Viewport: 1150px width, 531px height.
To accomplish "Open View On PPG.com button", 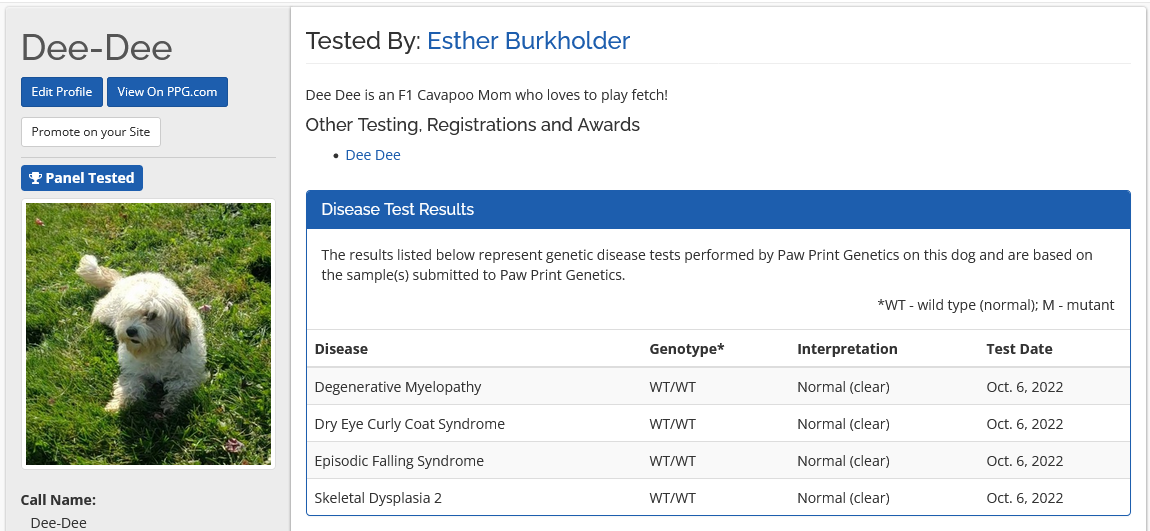I will point(167,92).
